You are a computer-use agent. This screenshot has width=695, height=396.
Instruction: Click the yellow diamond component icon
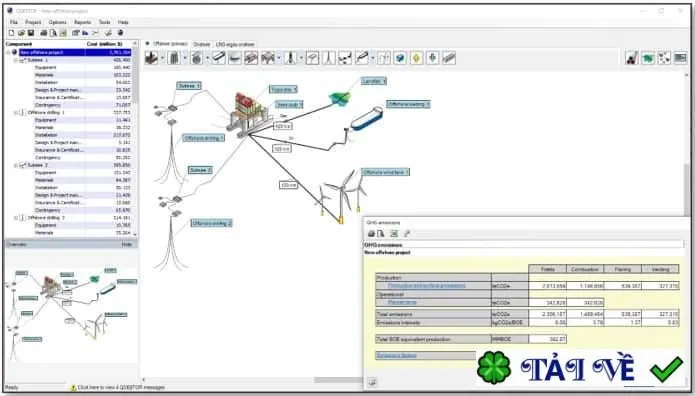[417, 58]
